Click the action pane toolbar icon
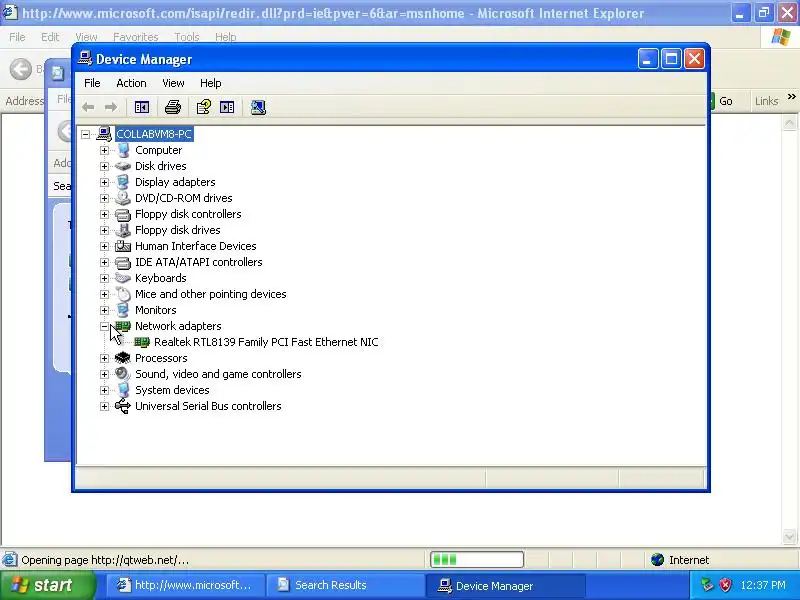The height and width of the screenshot is (600, 800). pos(227,107)
